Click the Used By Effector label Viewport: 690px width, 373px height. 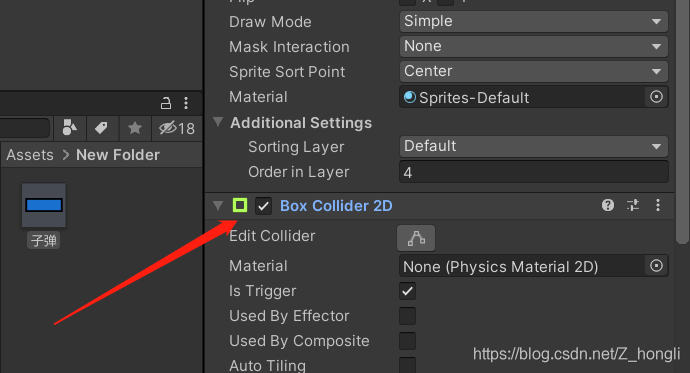289,316
